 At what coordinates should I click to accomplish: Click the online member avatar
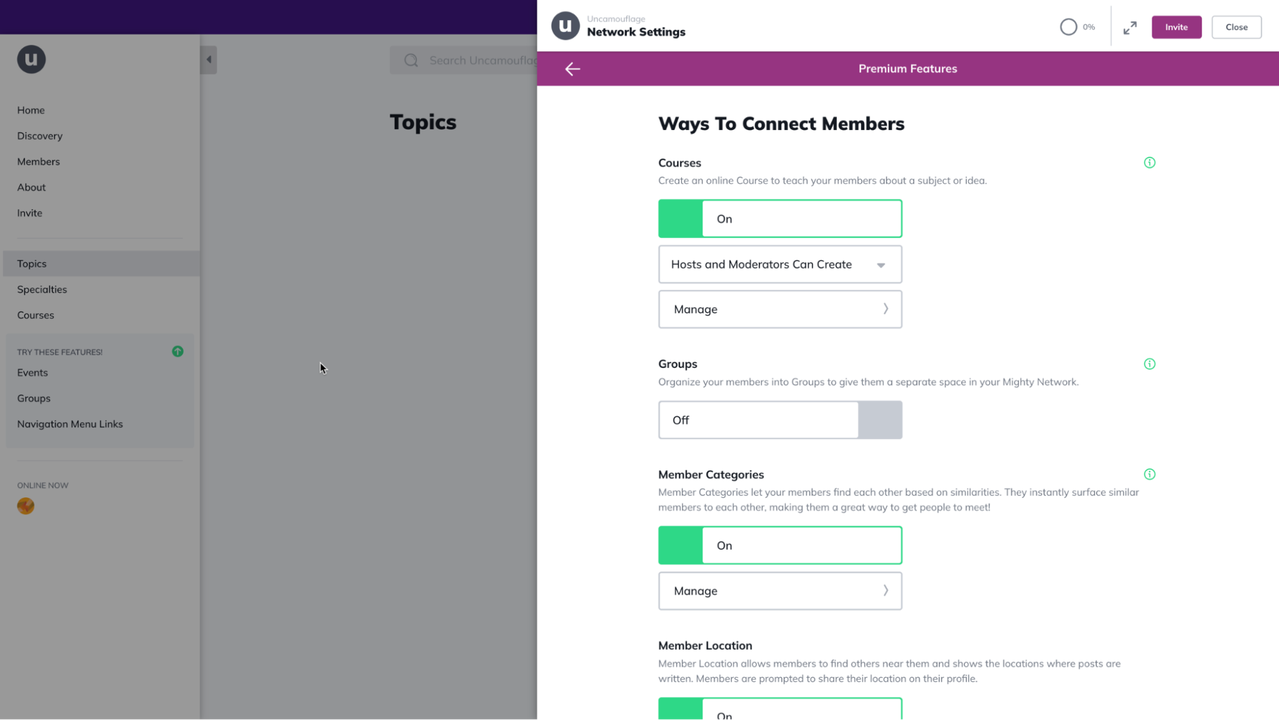[26, 506]
